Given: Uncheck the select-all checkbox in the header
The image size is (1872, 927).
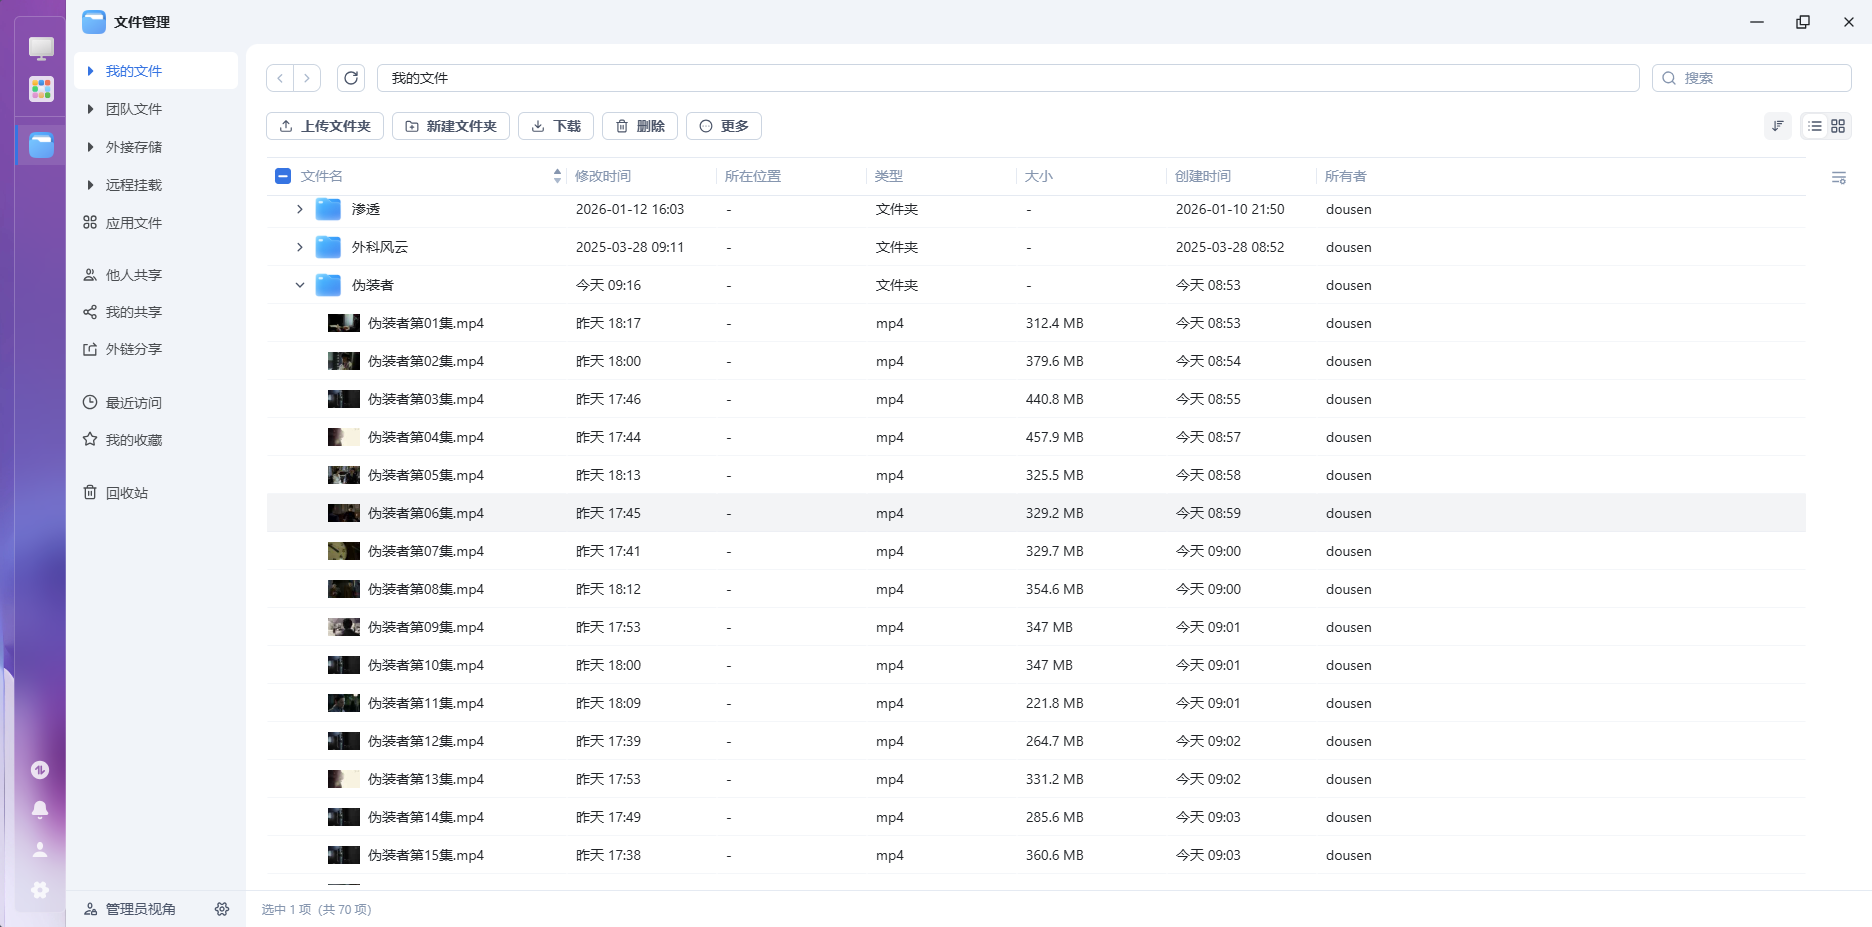Looking at the screenshot, I should 283,175.
